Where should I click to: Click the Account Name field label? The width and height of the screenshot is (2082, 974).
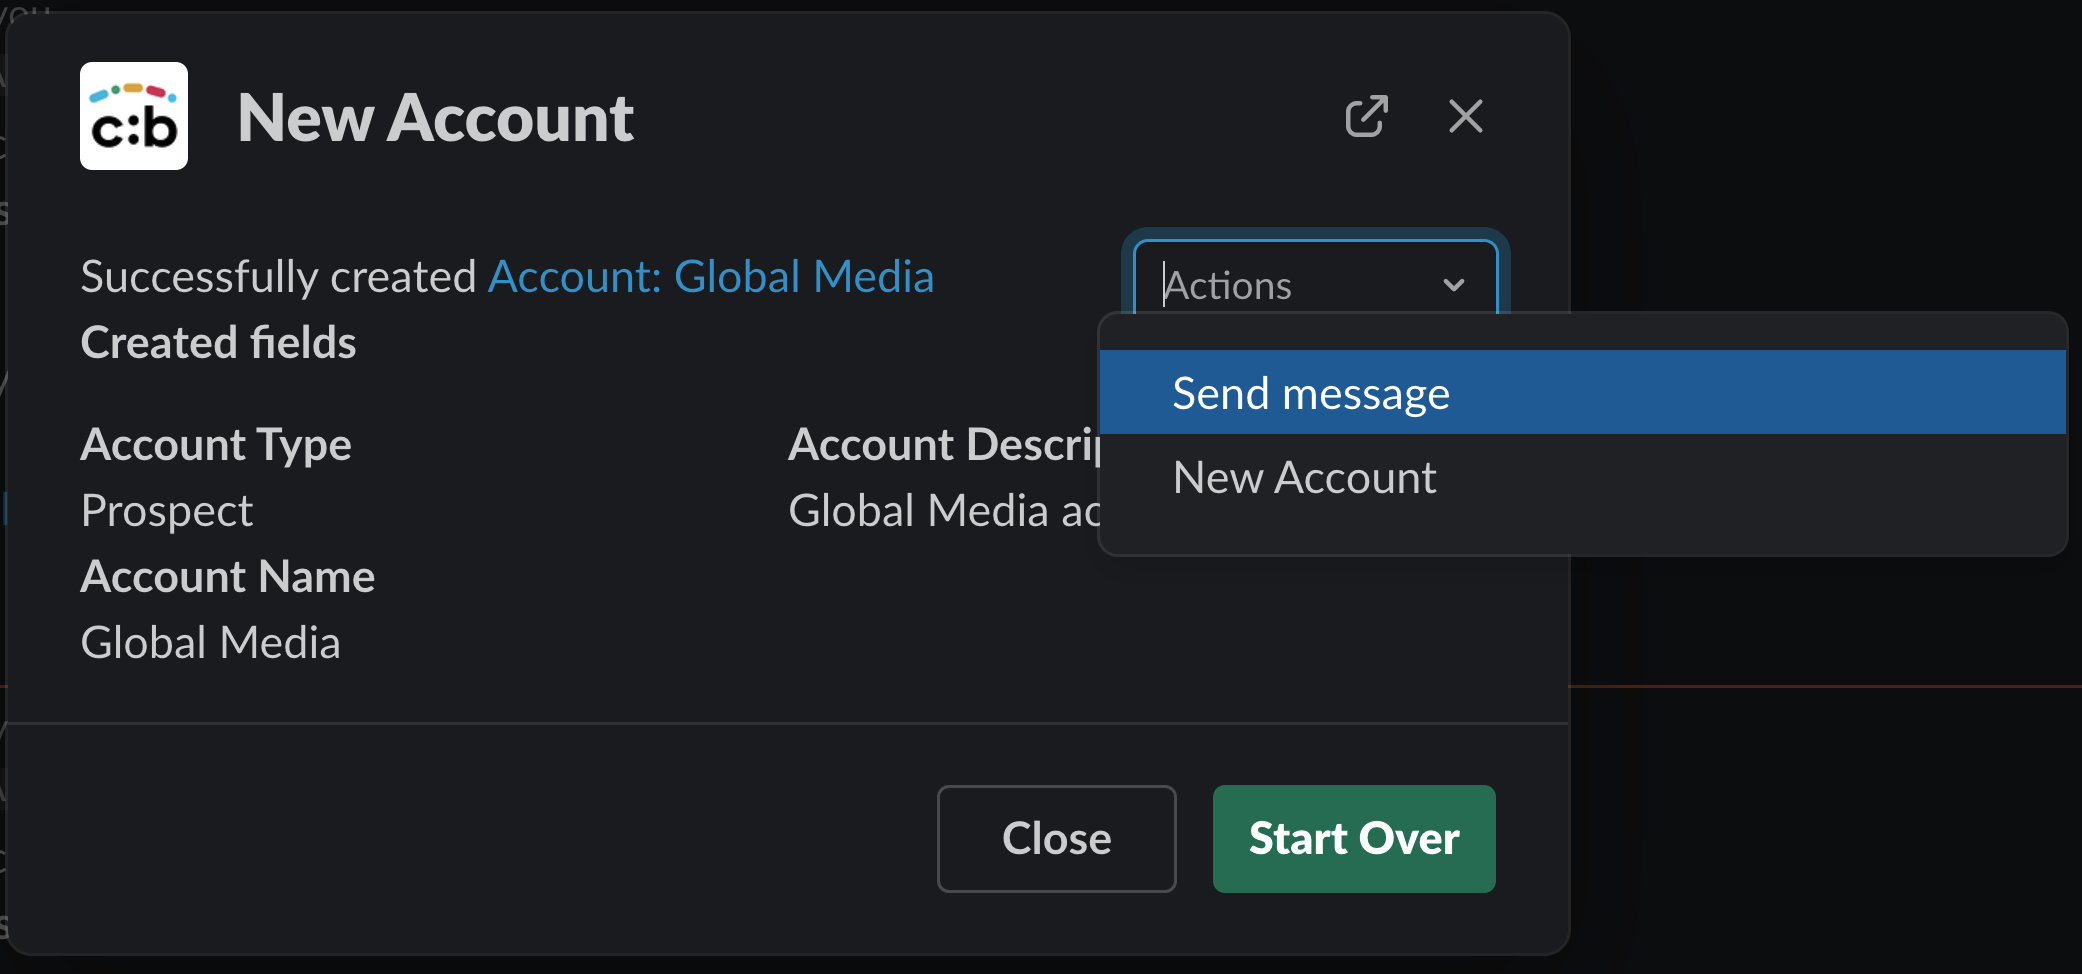point(228,577)
